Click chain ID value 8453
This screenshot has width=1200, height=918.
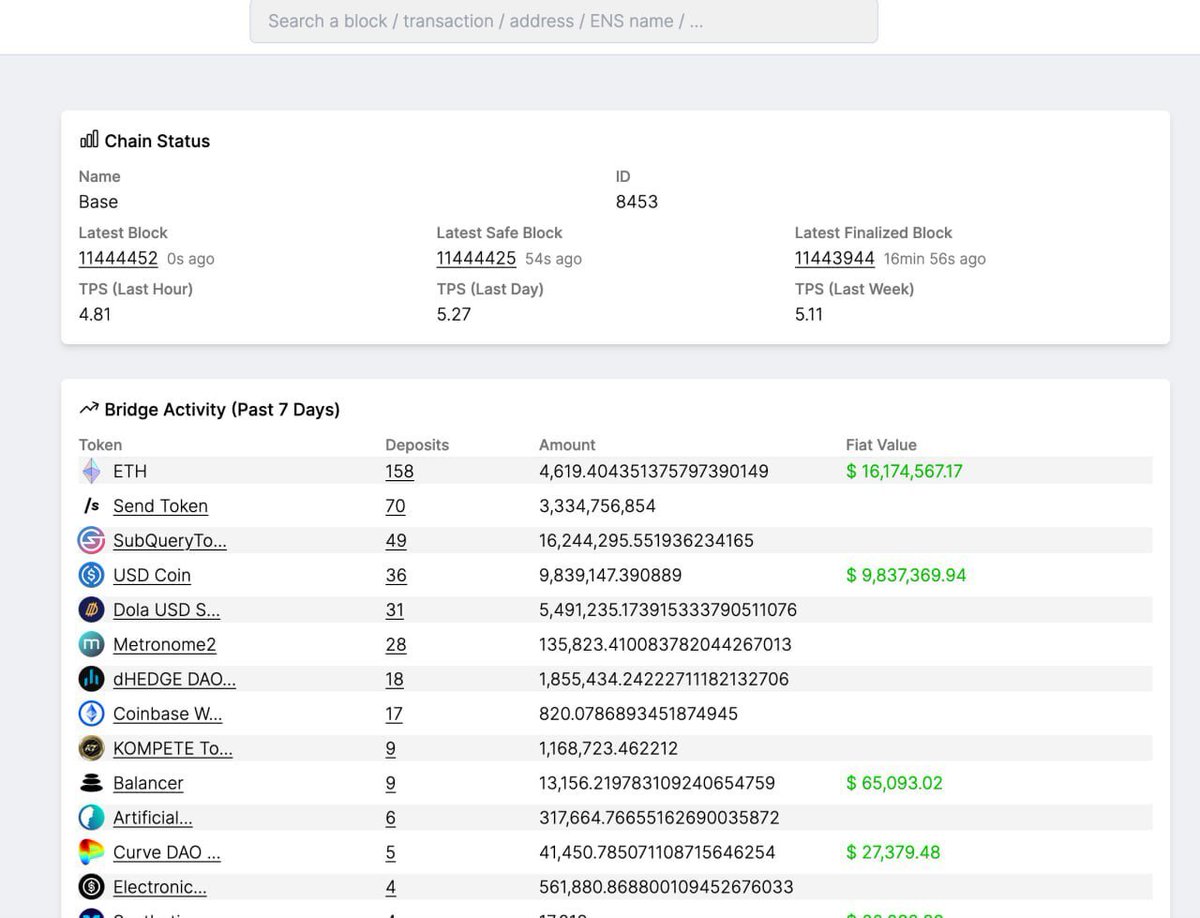coord(637,202)
